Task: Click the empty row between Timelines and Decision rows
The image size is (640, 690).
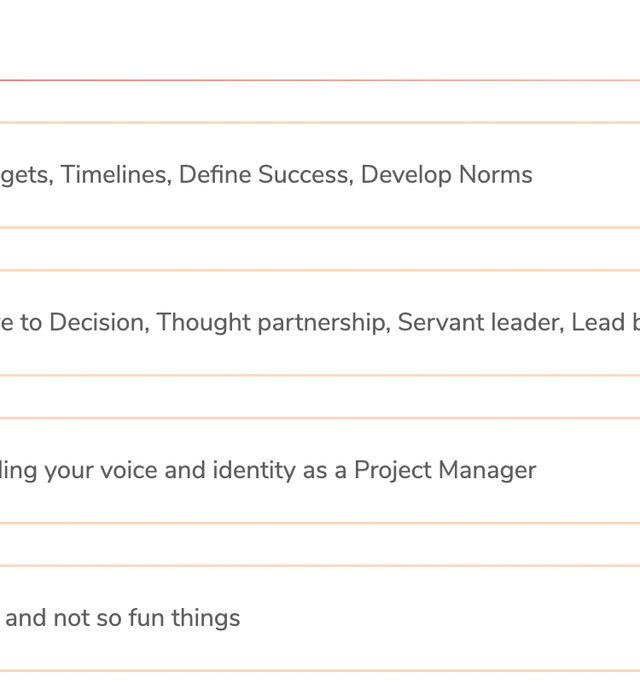Action: [320, 249]
